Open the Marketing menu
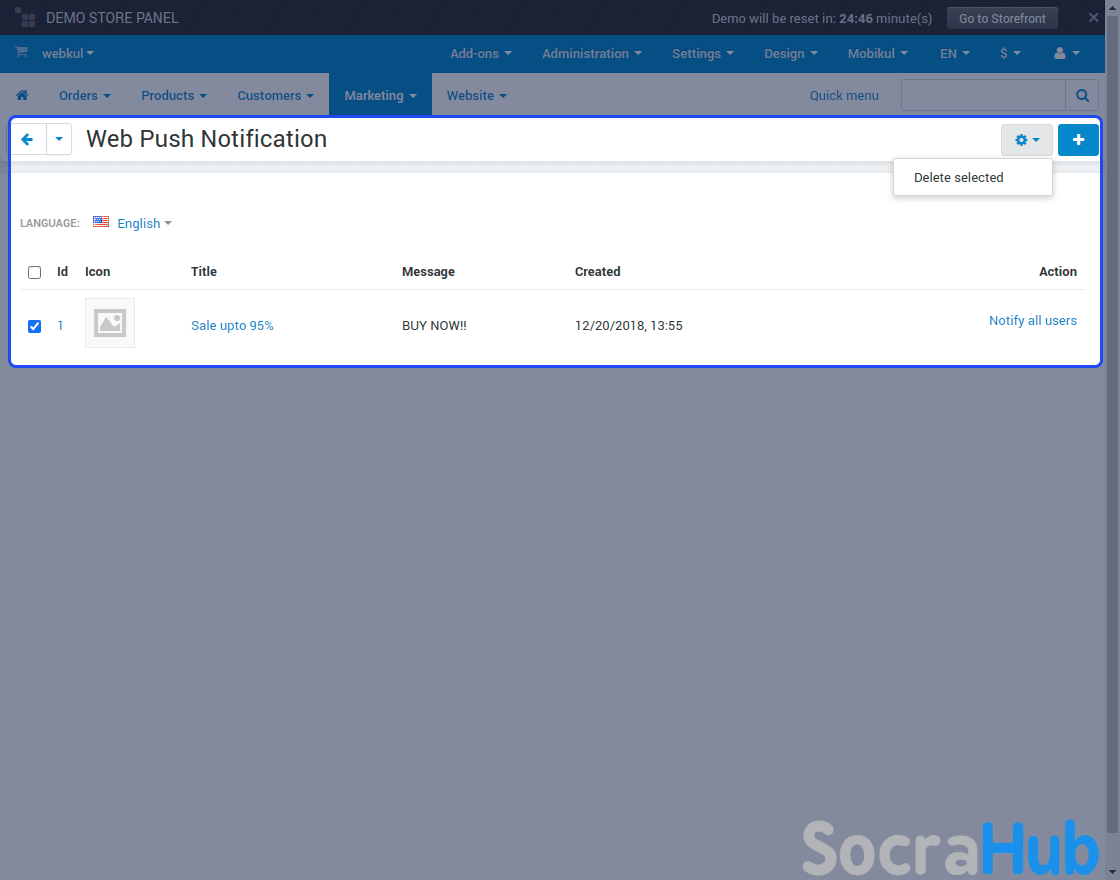The image size is (1120, 880). (380, 96)
